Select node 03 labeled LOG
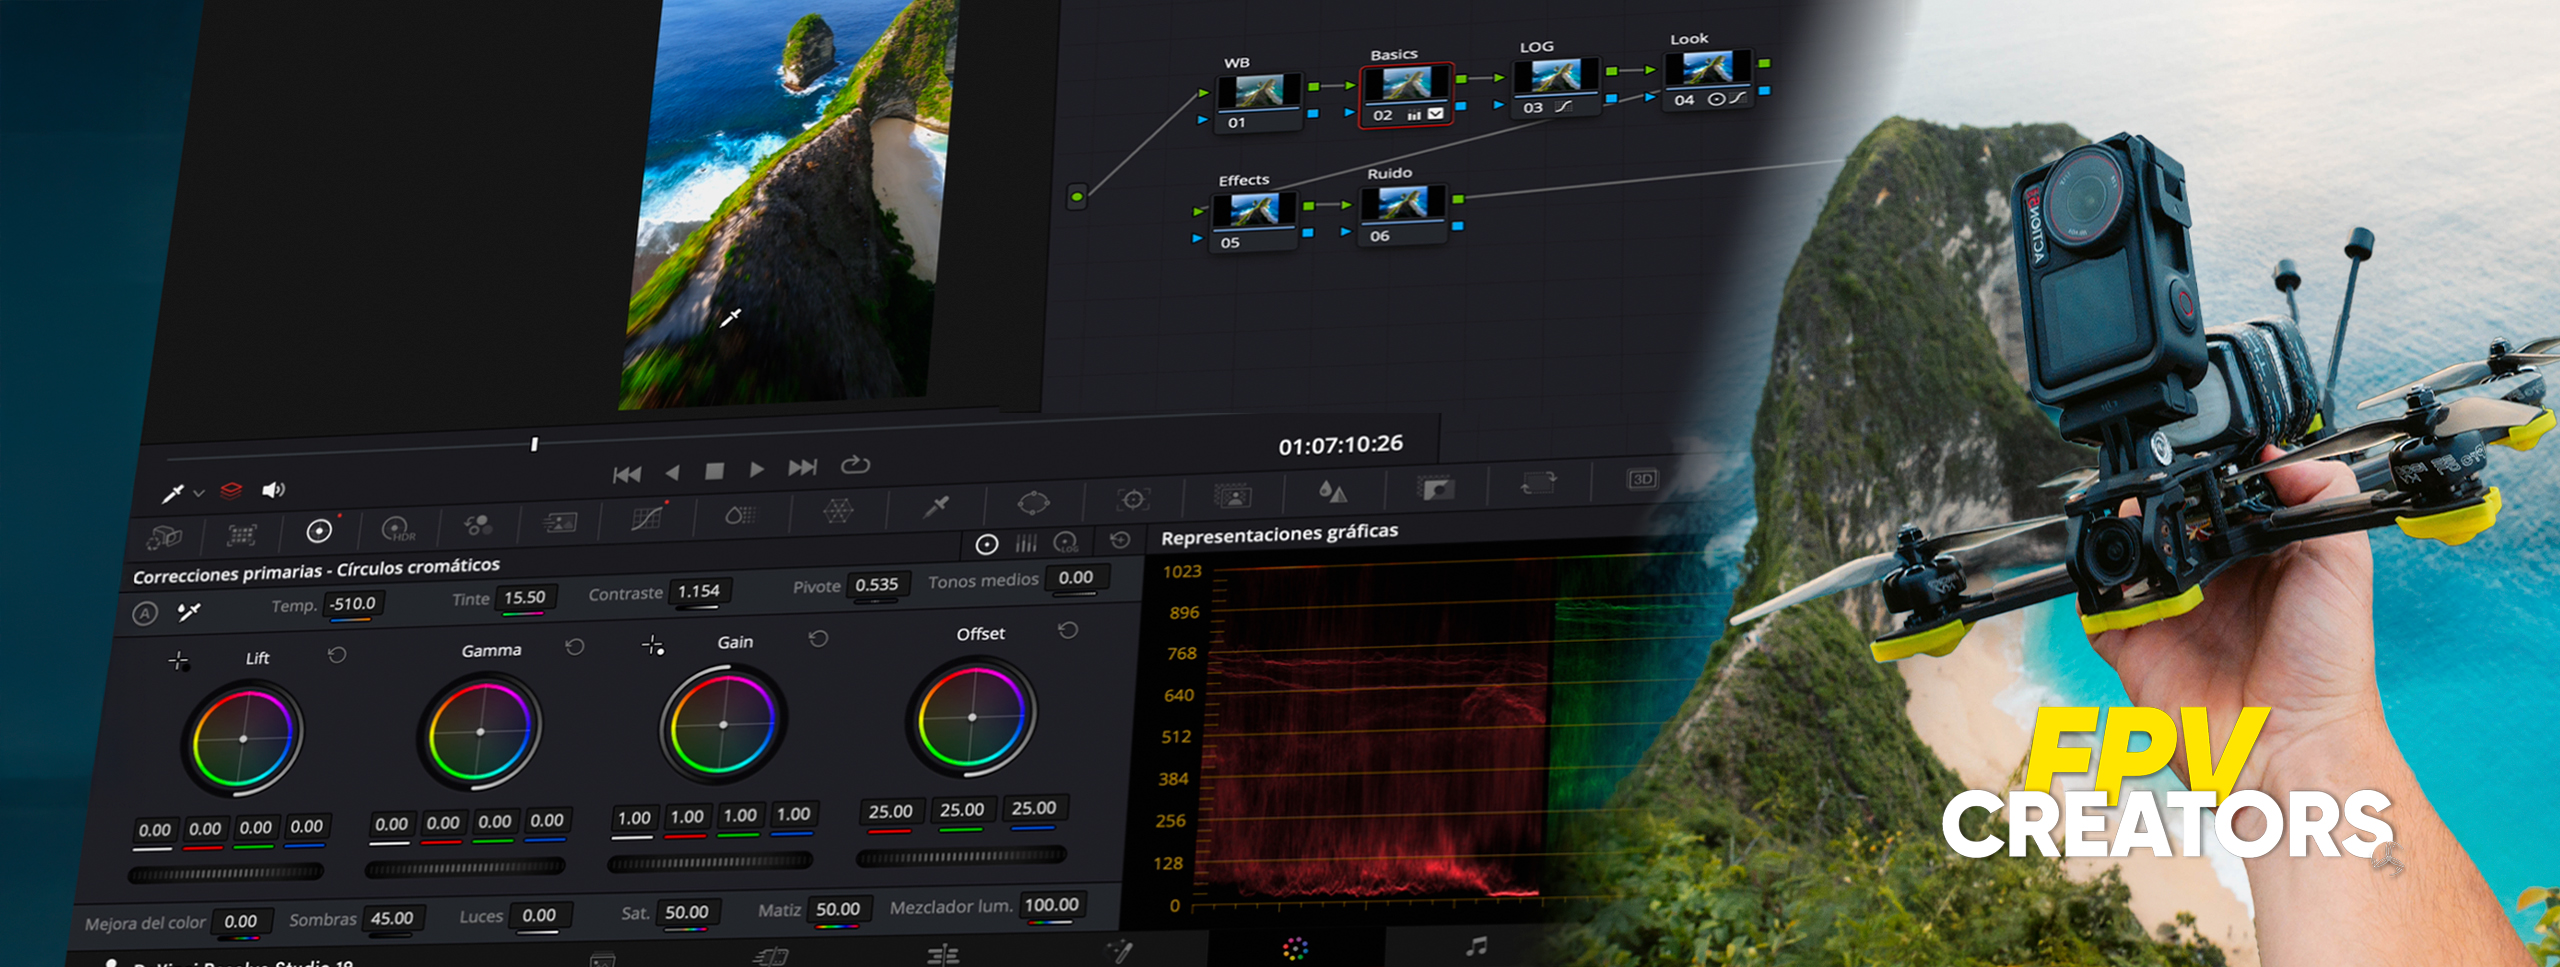Viewport: 2560px width, 967px height. coord(1555,86)
